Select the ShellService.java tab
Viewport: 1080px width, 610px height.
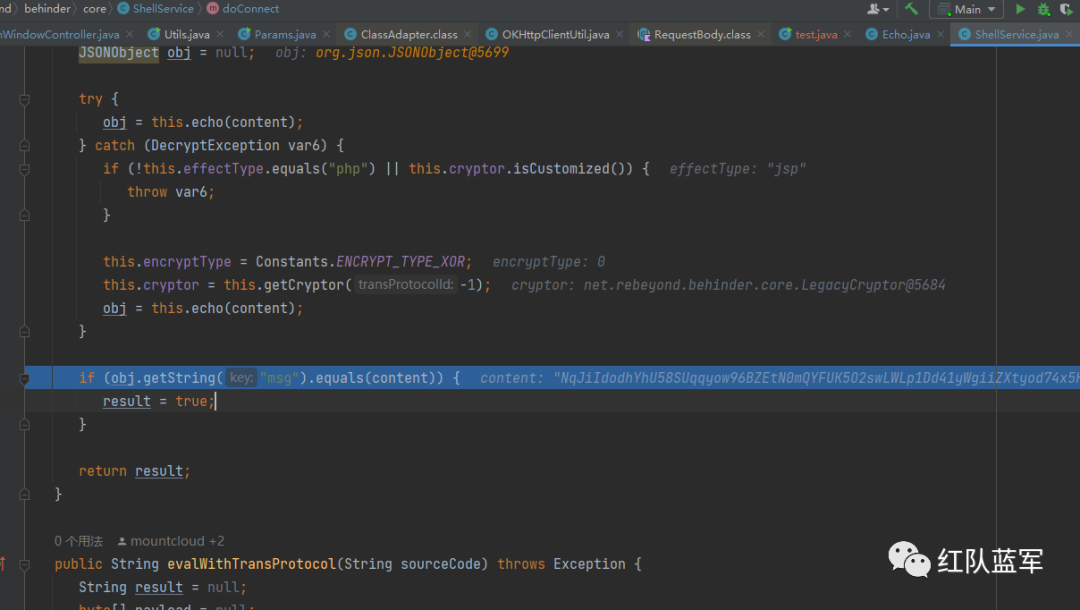point(1017,34)
